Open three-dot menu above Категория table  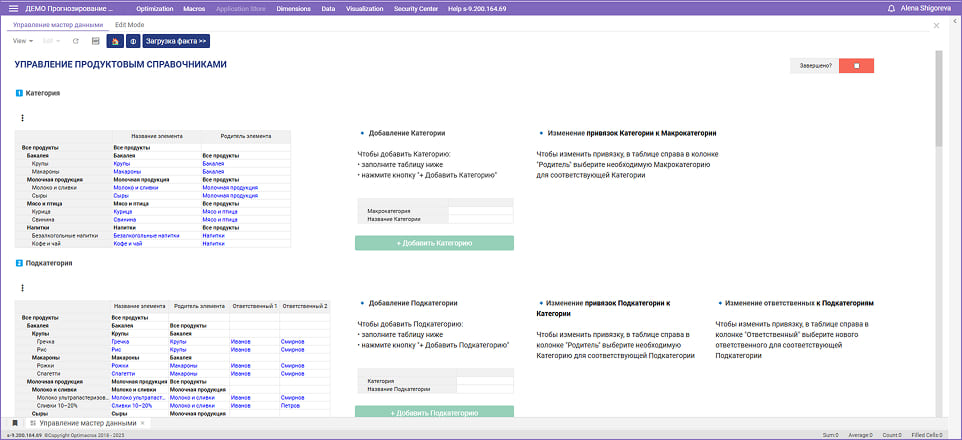click(22, 117)
